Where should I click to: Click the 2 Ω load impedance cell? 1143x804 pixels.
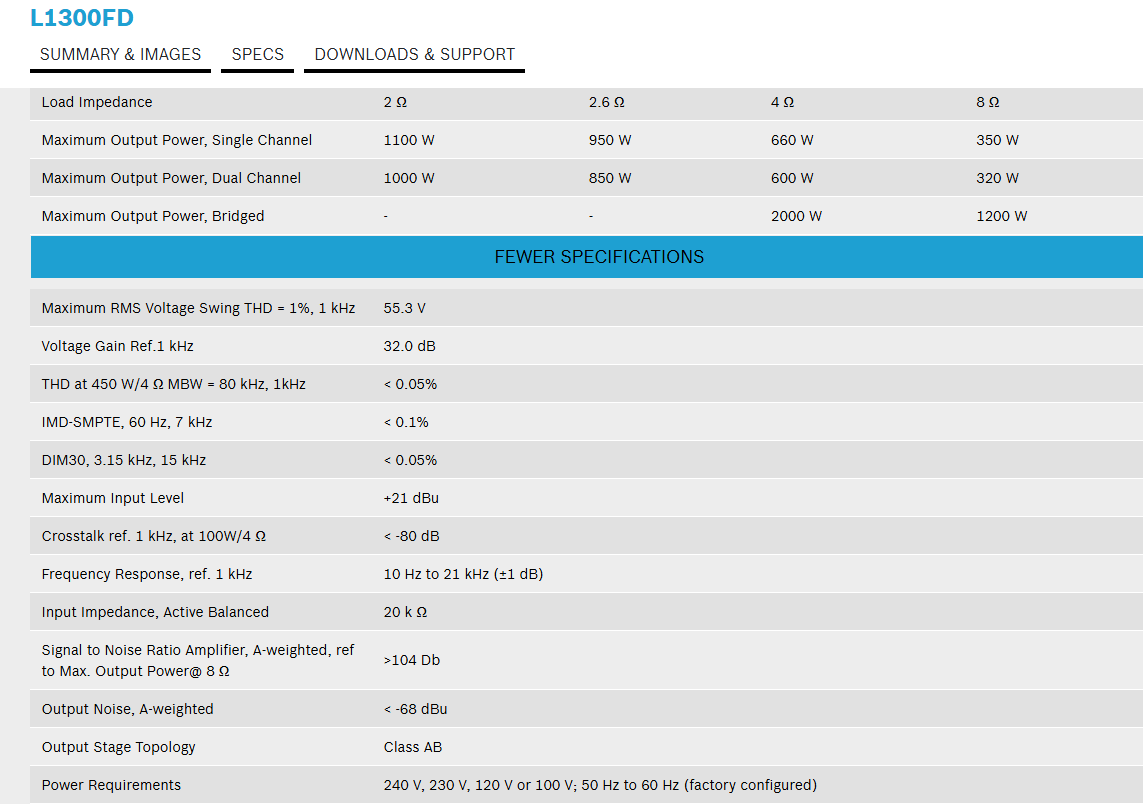pyautogui.click(x=395, y=102)
